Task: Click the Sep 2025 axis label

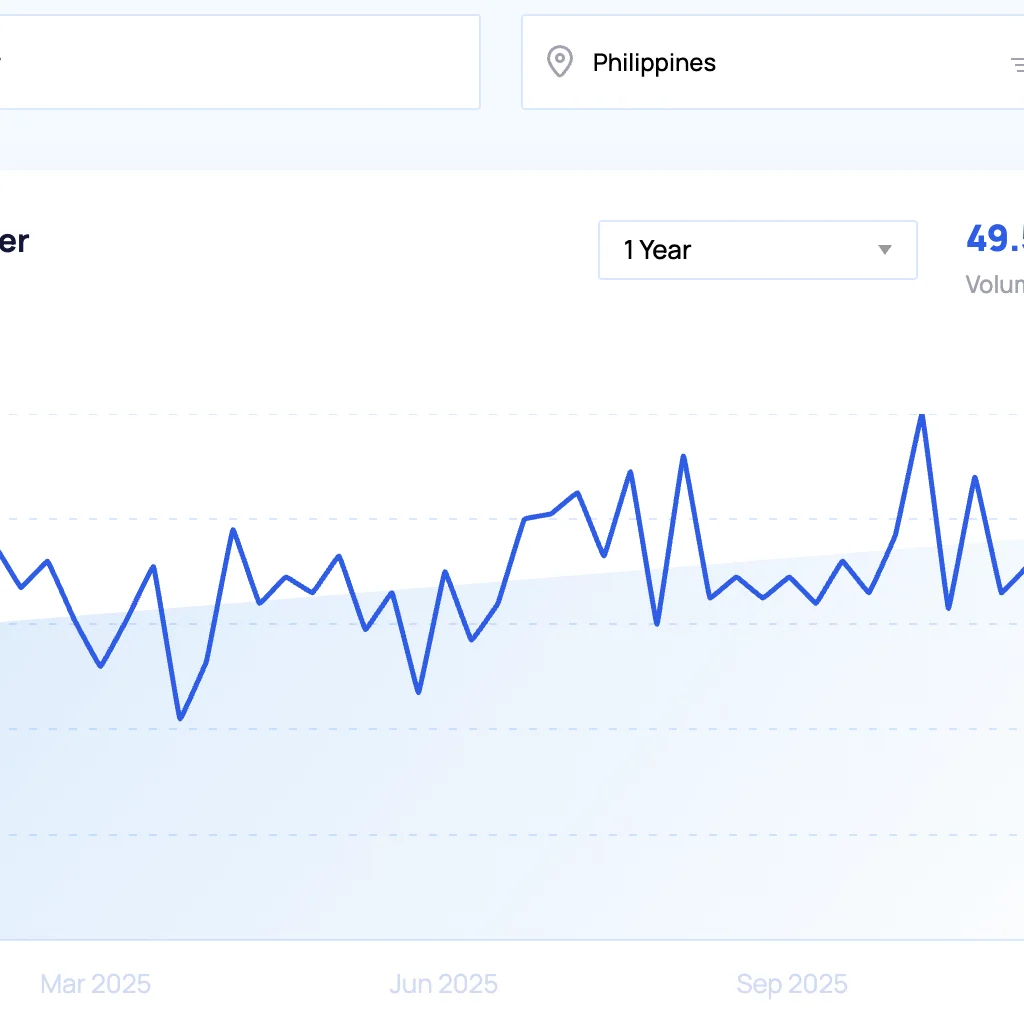Action: pos(792,983)
